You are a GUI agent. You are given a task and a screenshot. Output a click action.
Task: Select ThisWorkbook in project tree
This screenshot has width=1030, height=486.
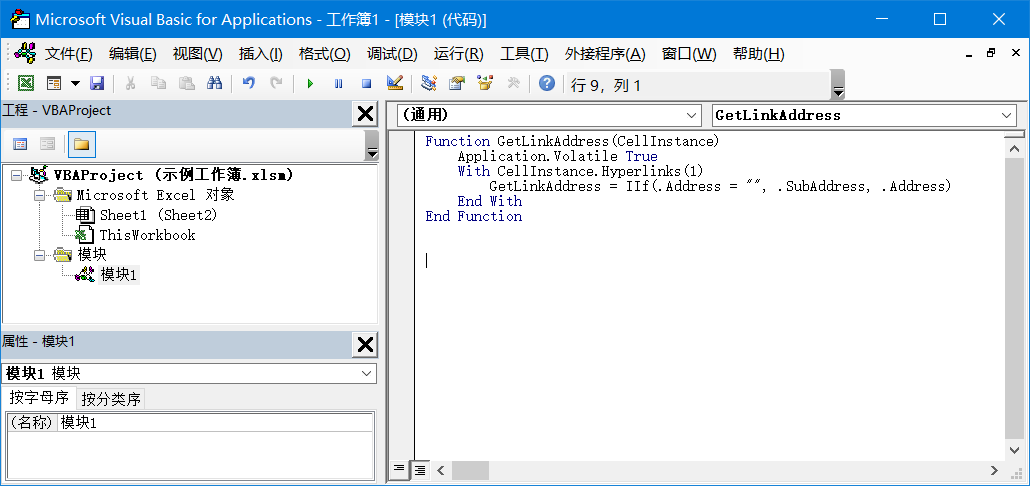147,234
